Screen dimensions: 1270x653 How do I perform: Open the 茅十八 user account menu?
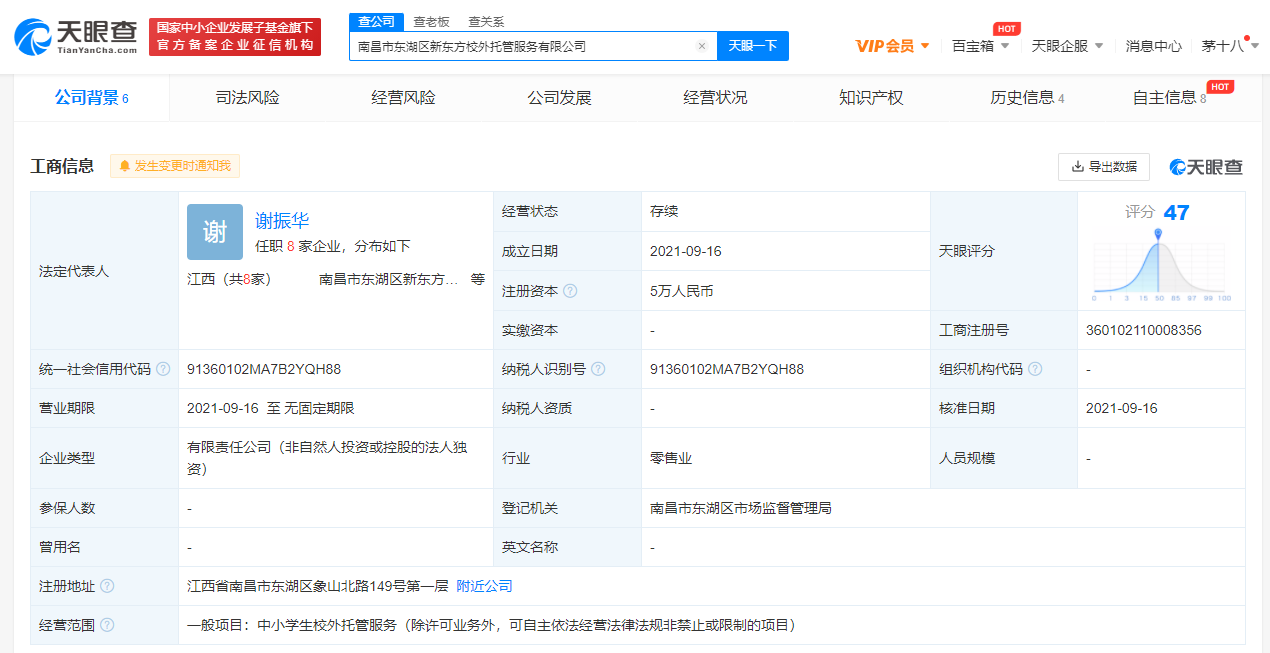coord(1228,46)
